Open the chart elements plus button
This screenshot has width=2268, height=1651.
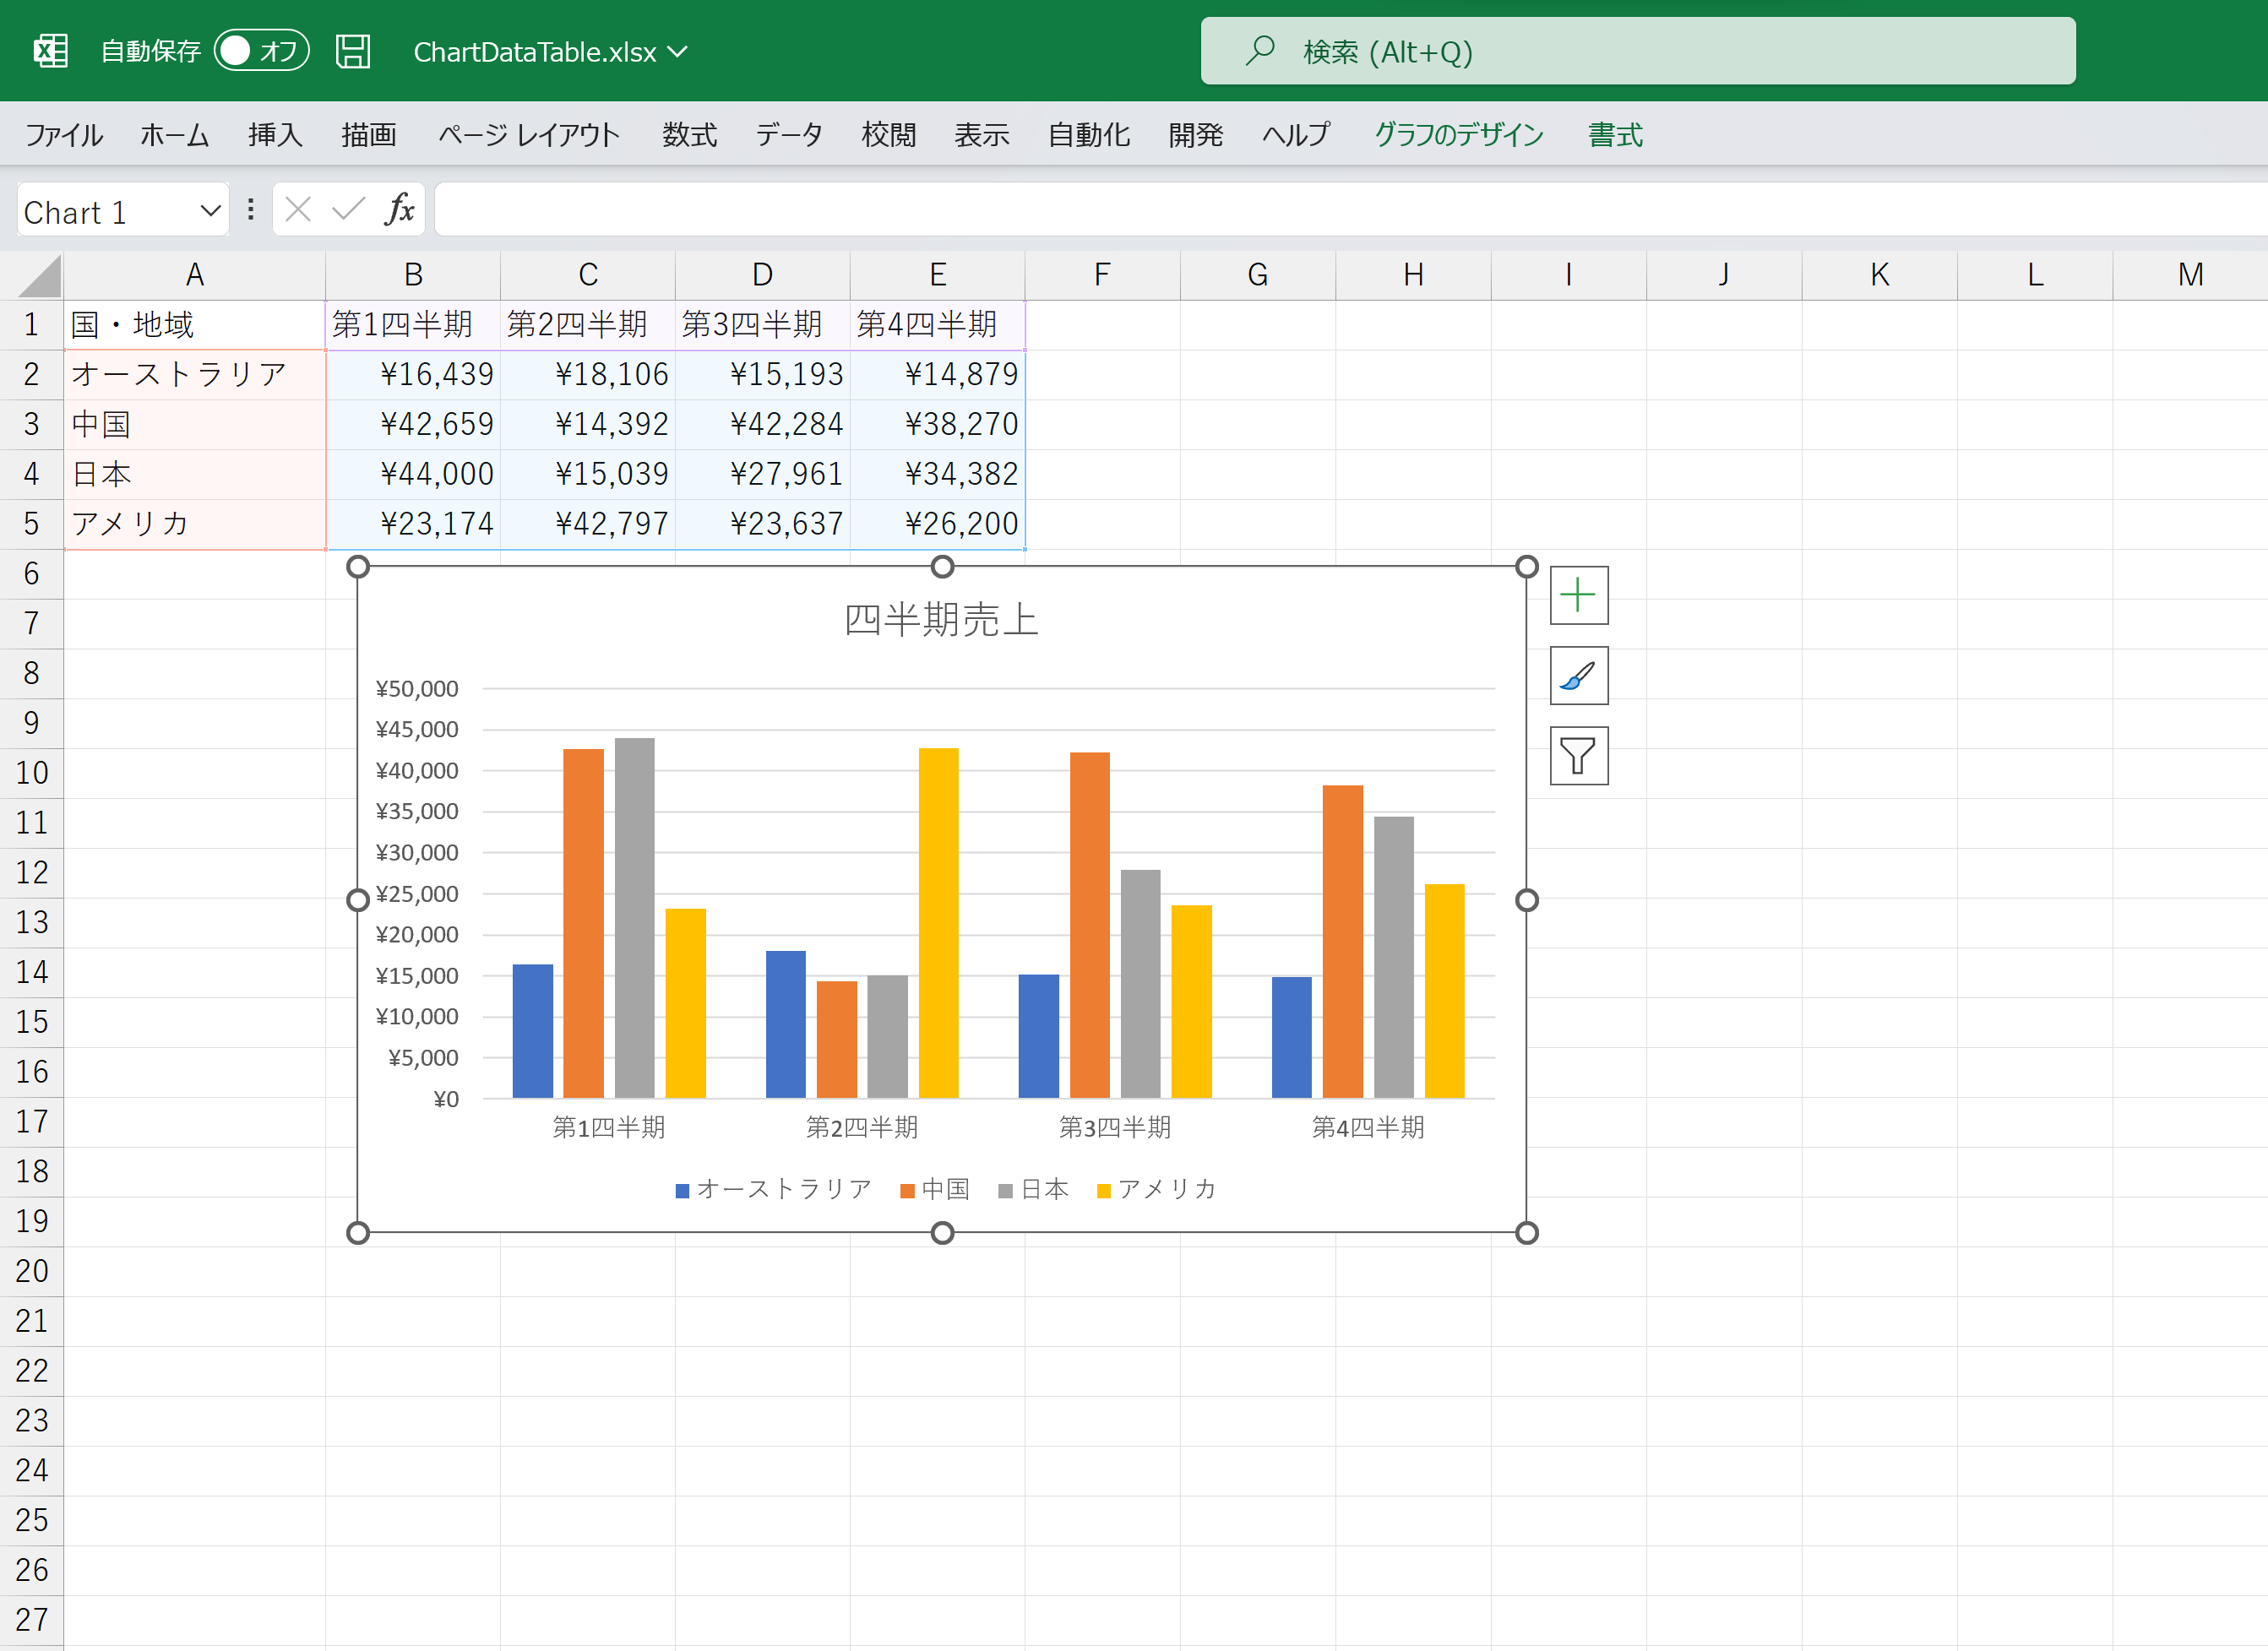[1578, 595]
